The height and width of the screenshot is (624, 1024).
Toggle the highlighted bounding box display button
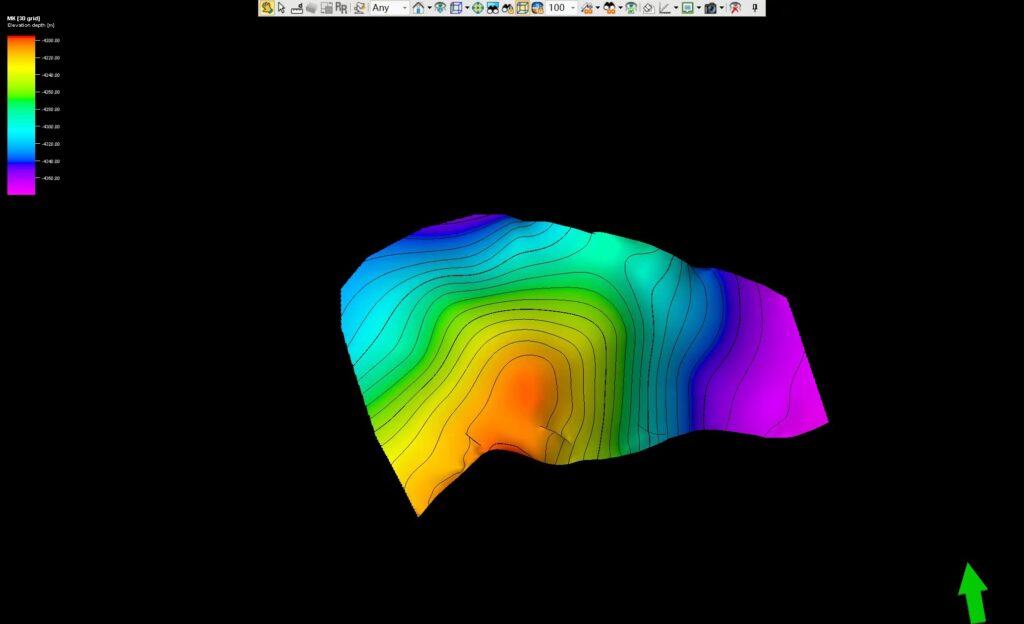point(523,8)
